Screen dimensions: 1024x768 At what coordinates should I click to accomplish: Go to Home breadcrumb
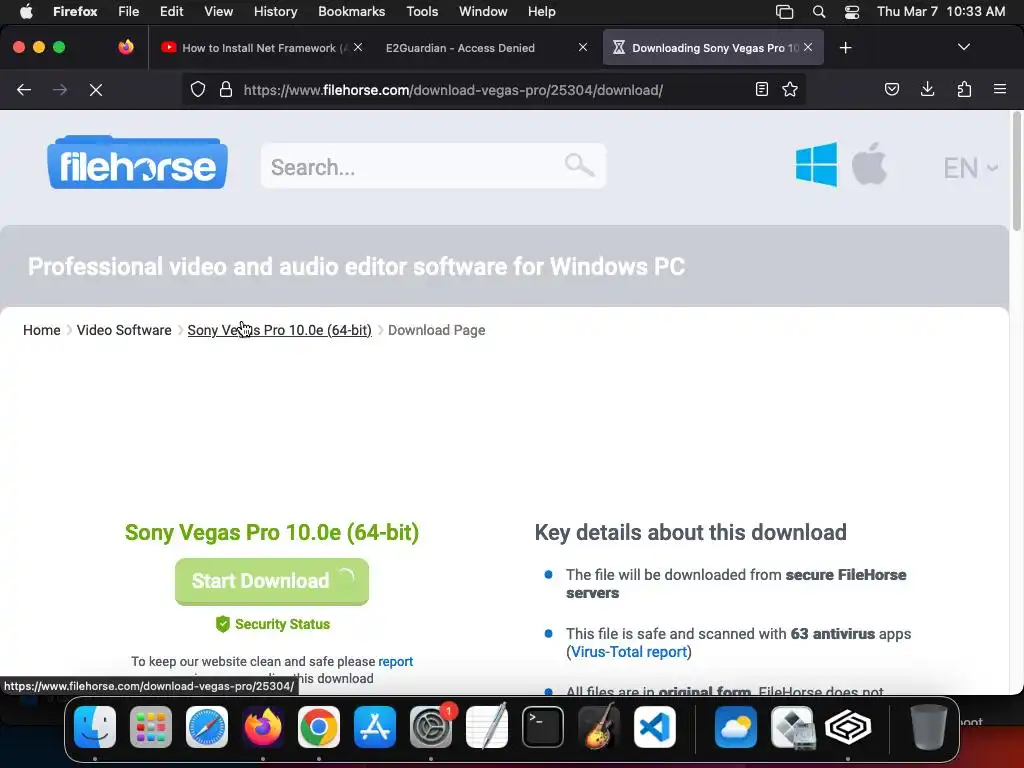tap(42, 330)
